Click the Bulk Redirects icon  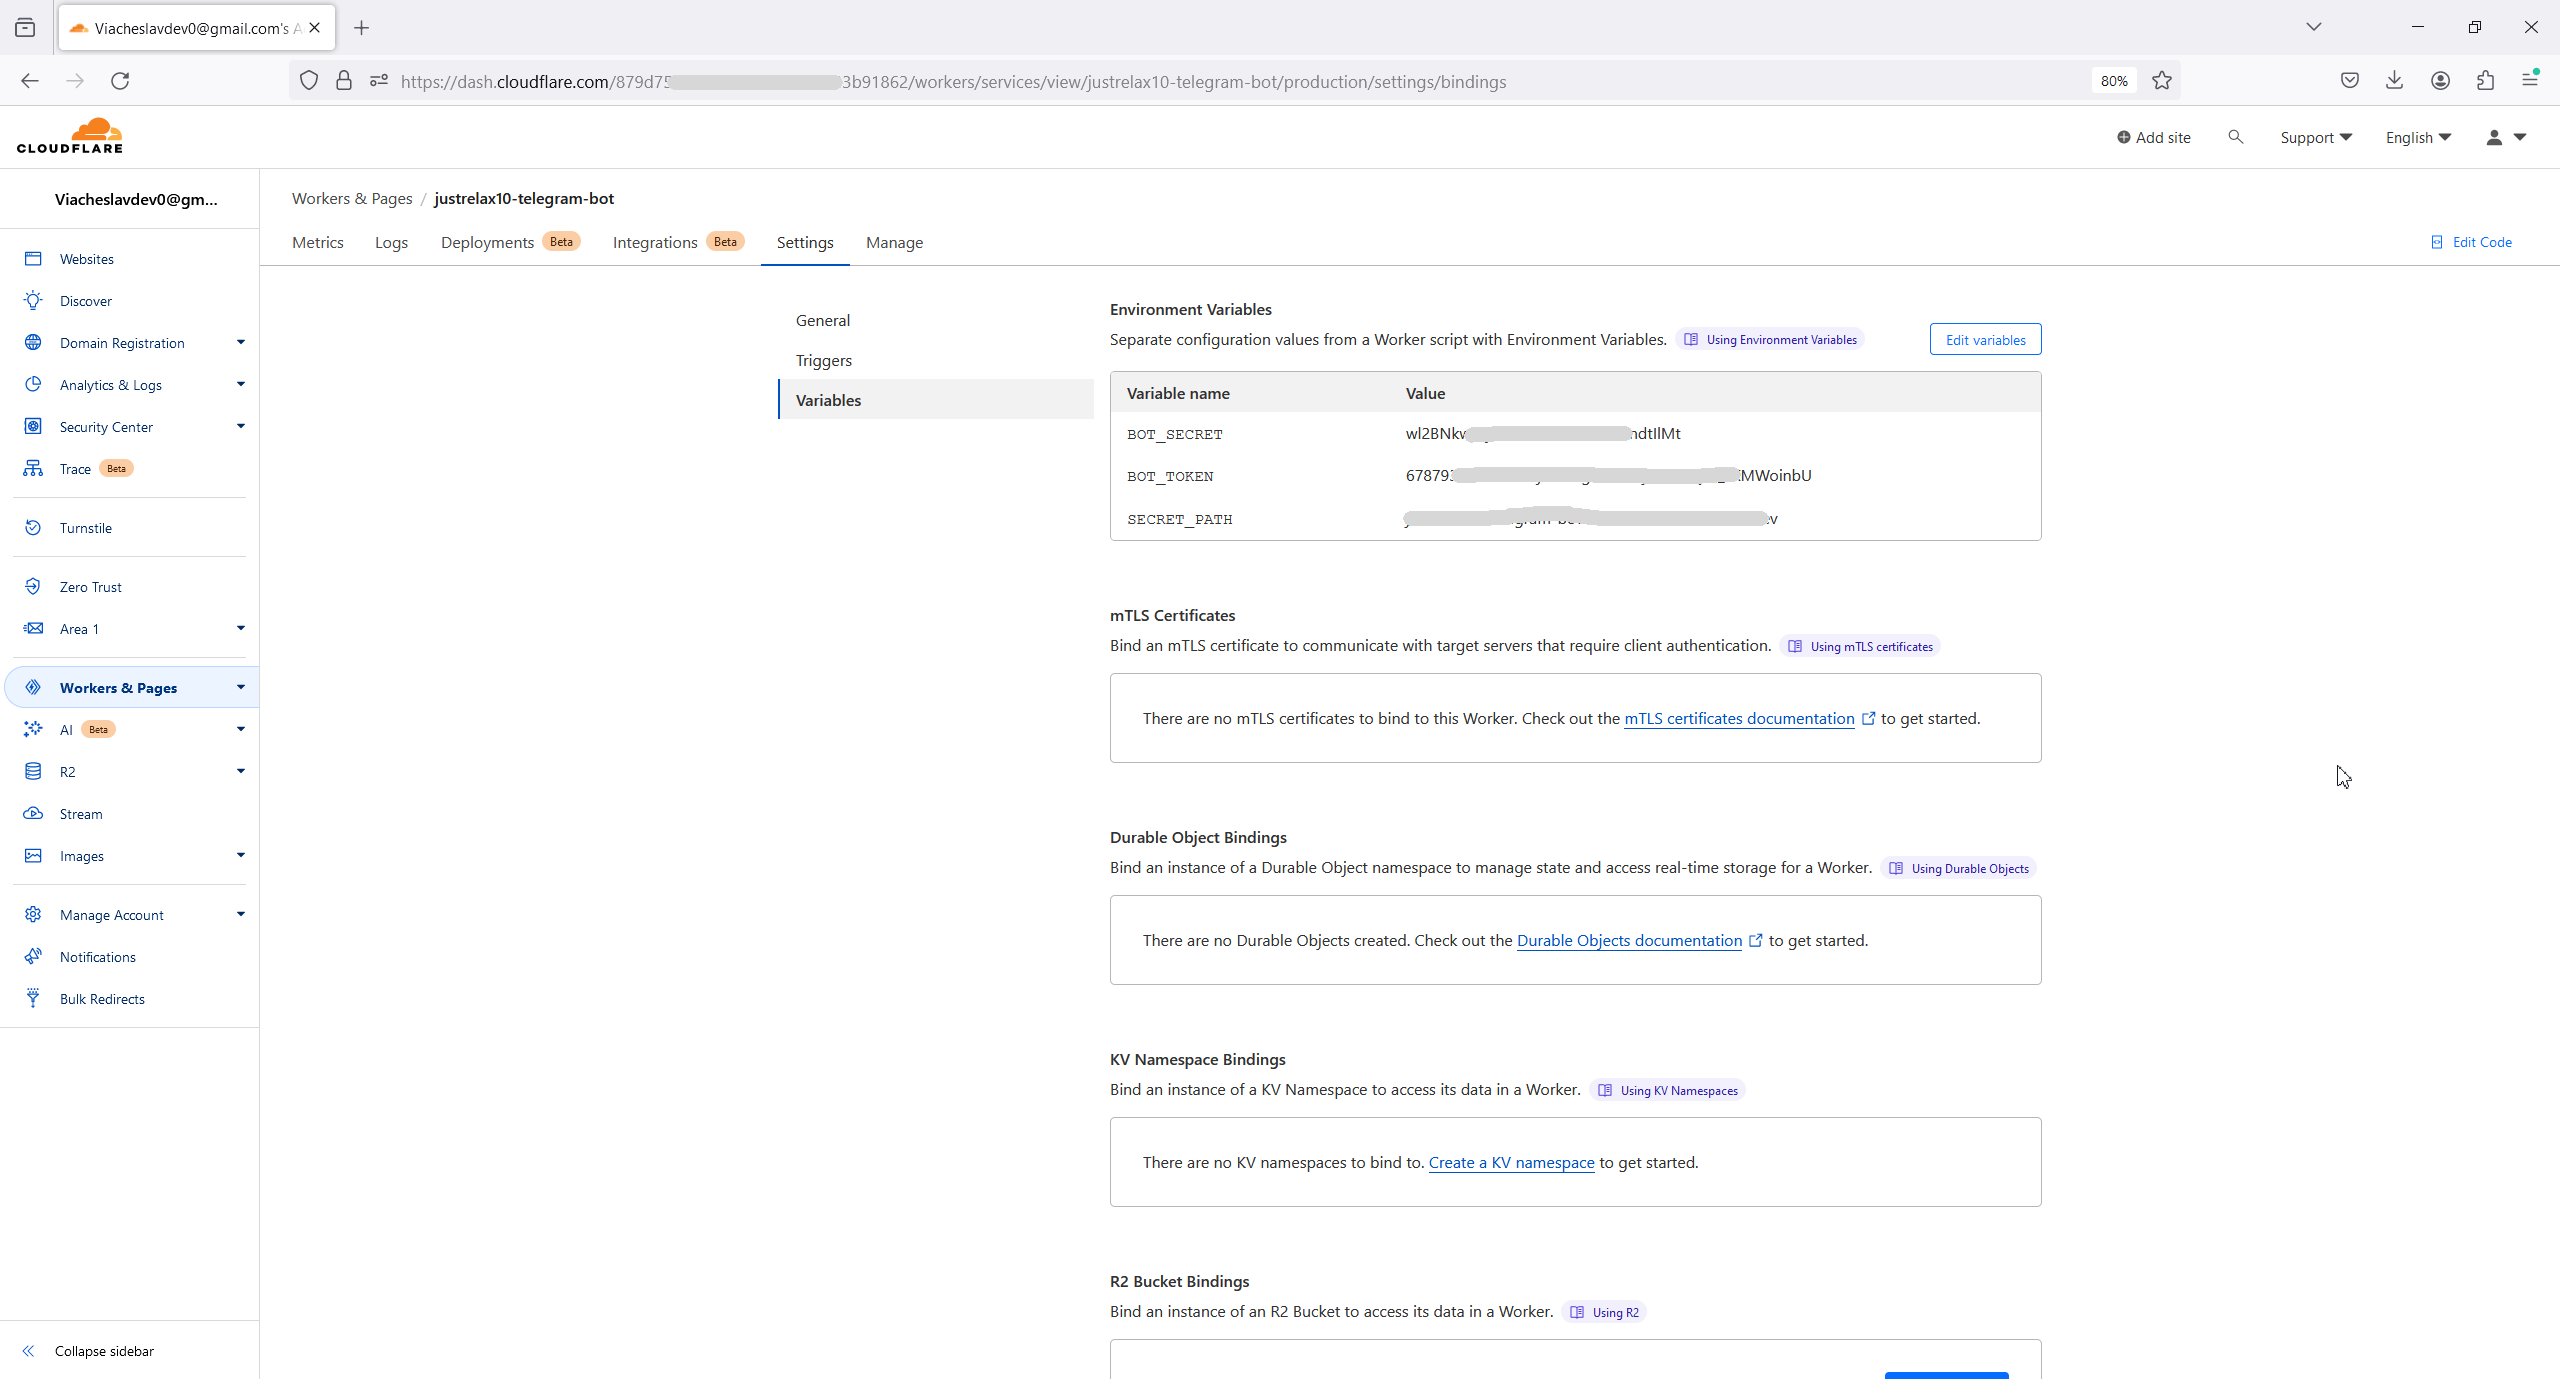[33, 998]
